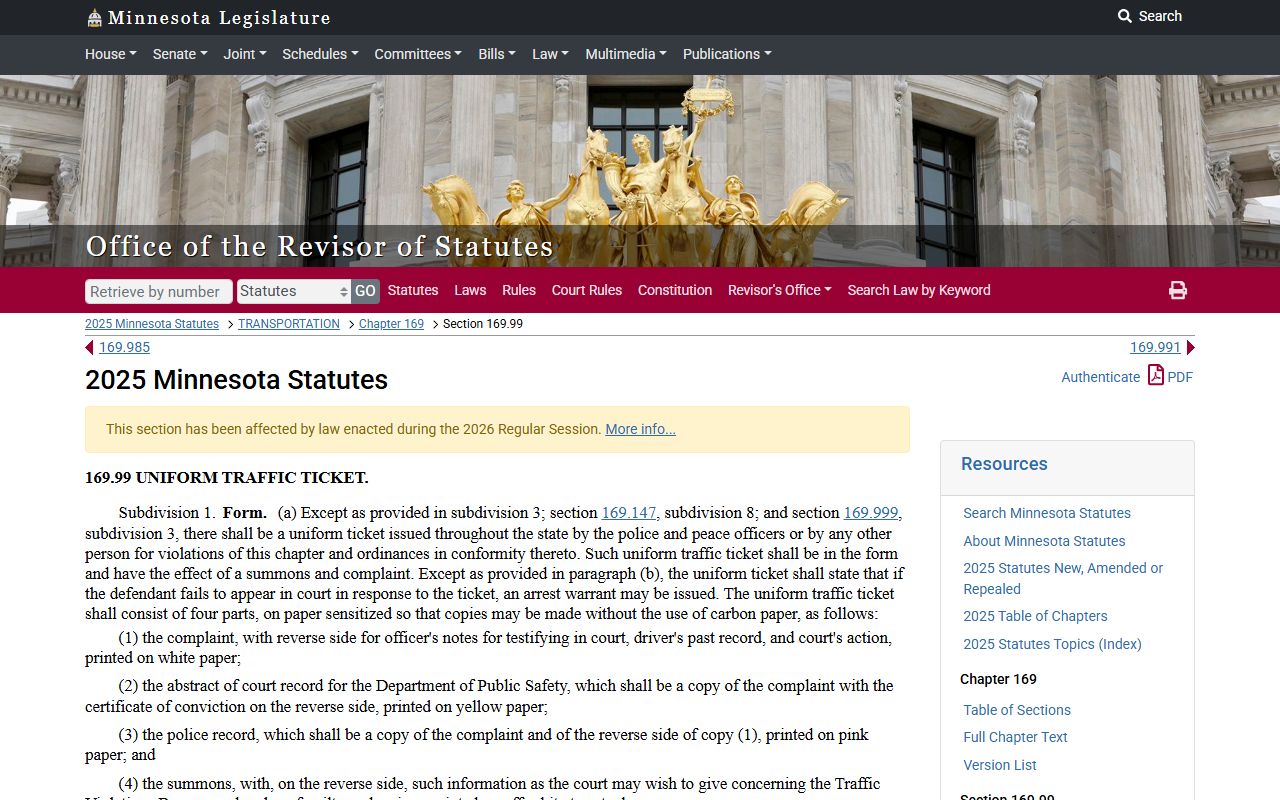This screenshot has width=1280, height=800.
Task: Open next section 169.991 link
Action: (1155, 348)
